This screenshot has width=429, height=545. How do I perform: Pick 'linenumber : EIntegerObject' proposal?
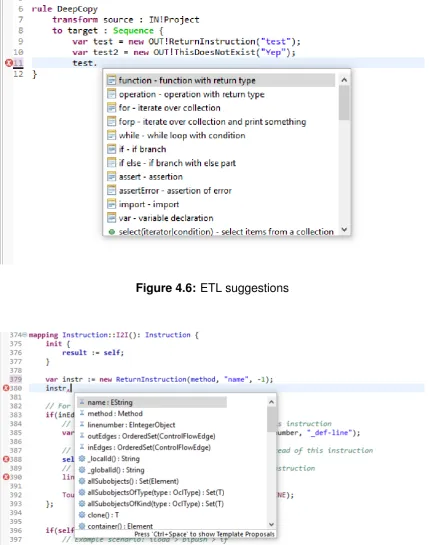click(131, 425)
